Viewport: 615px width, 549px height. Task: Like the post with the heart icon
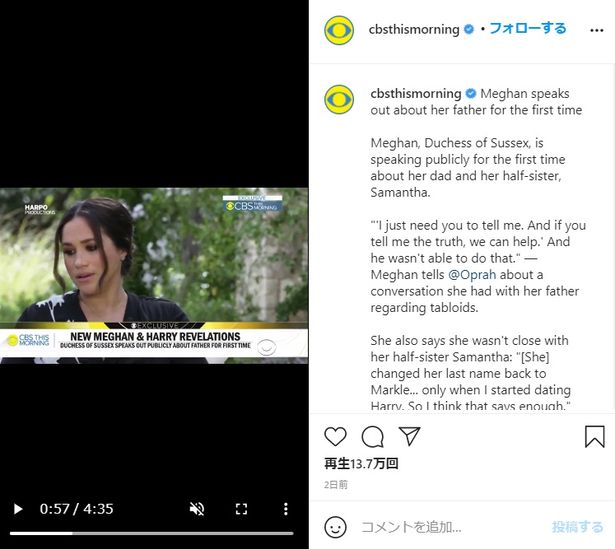(335, 436)
